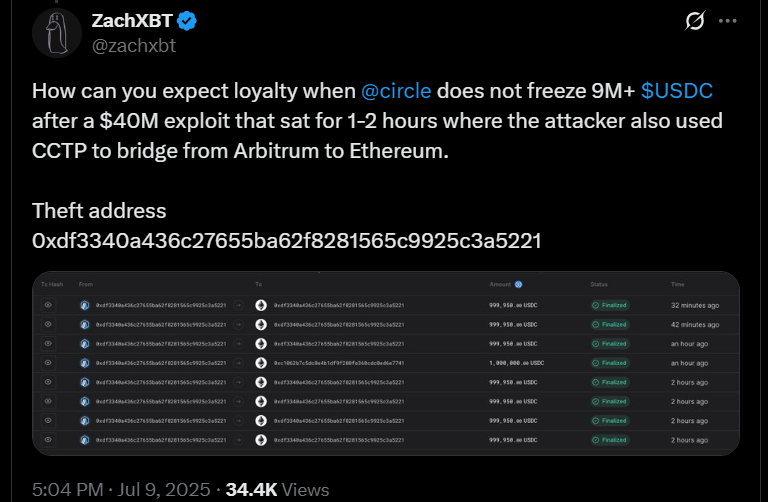This screenshot has height=502, width=768.
Task: Click the blue verified badge next to ZachXBT
Action: [187, 21]
